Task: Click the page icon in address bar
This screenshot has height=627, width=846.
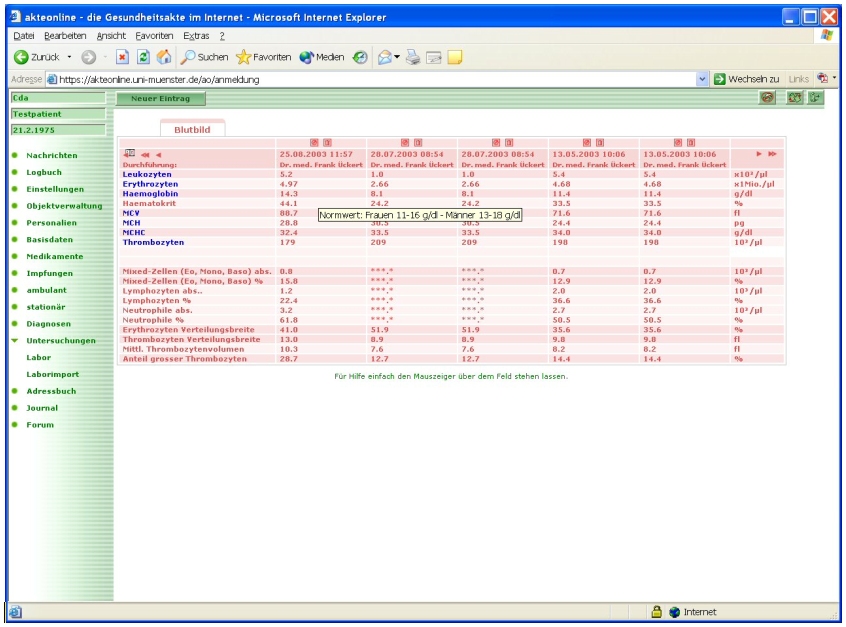Action: (x=52, y=79)
